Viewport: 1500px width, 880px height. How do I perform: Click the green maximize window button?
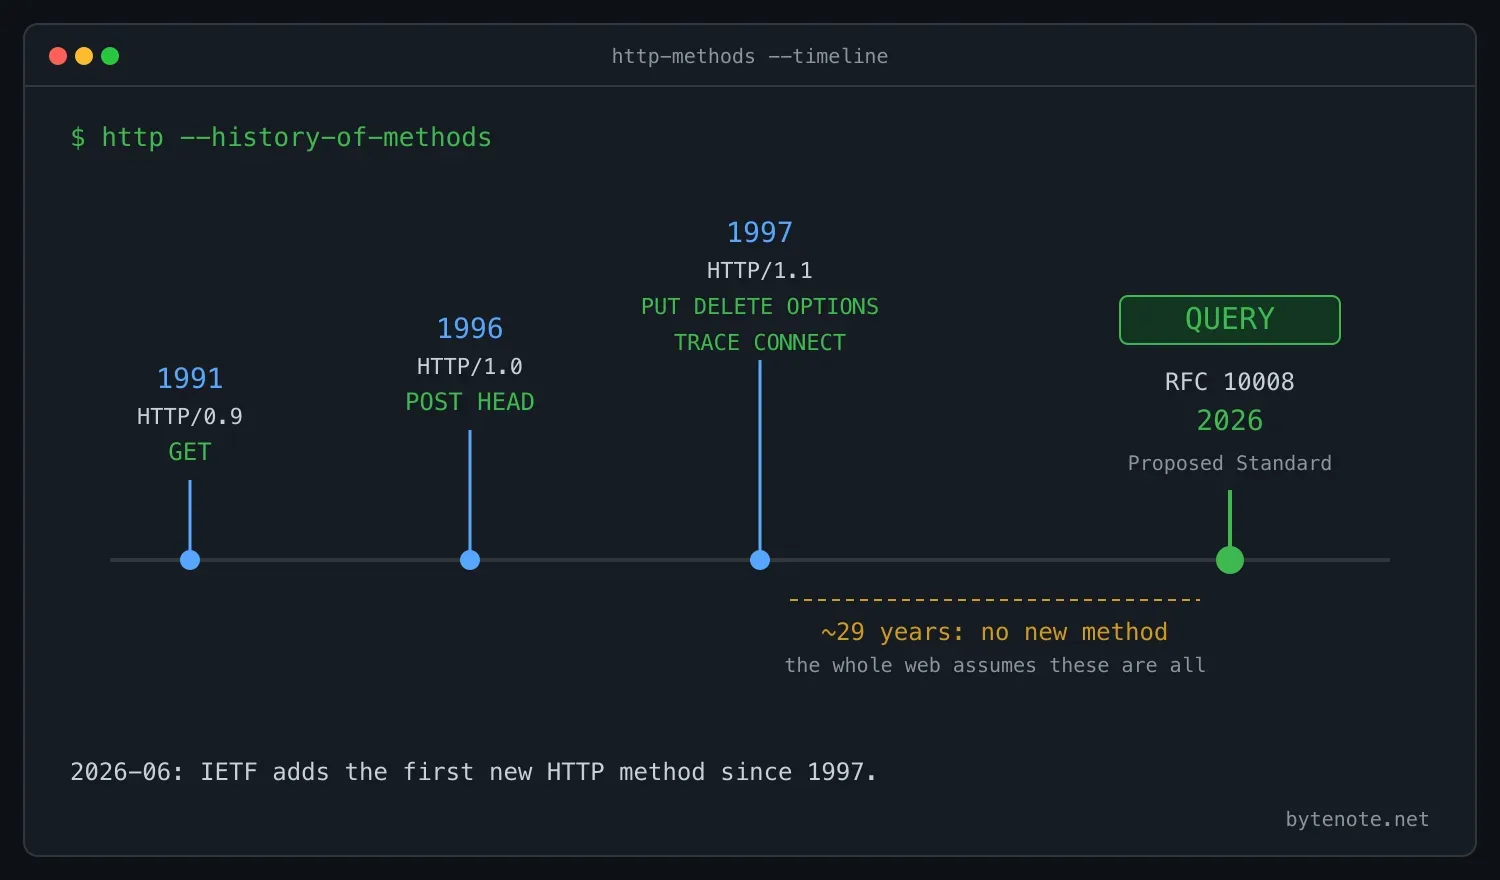coord(110,56)
